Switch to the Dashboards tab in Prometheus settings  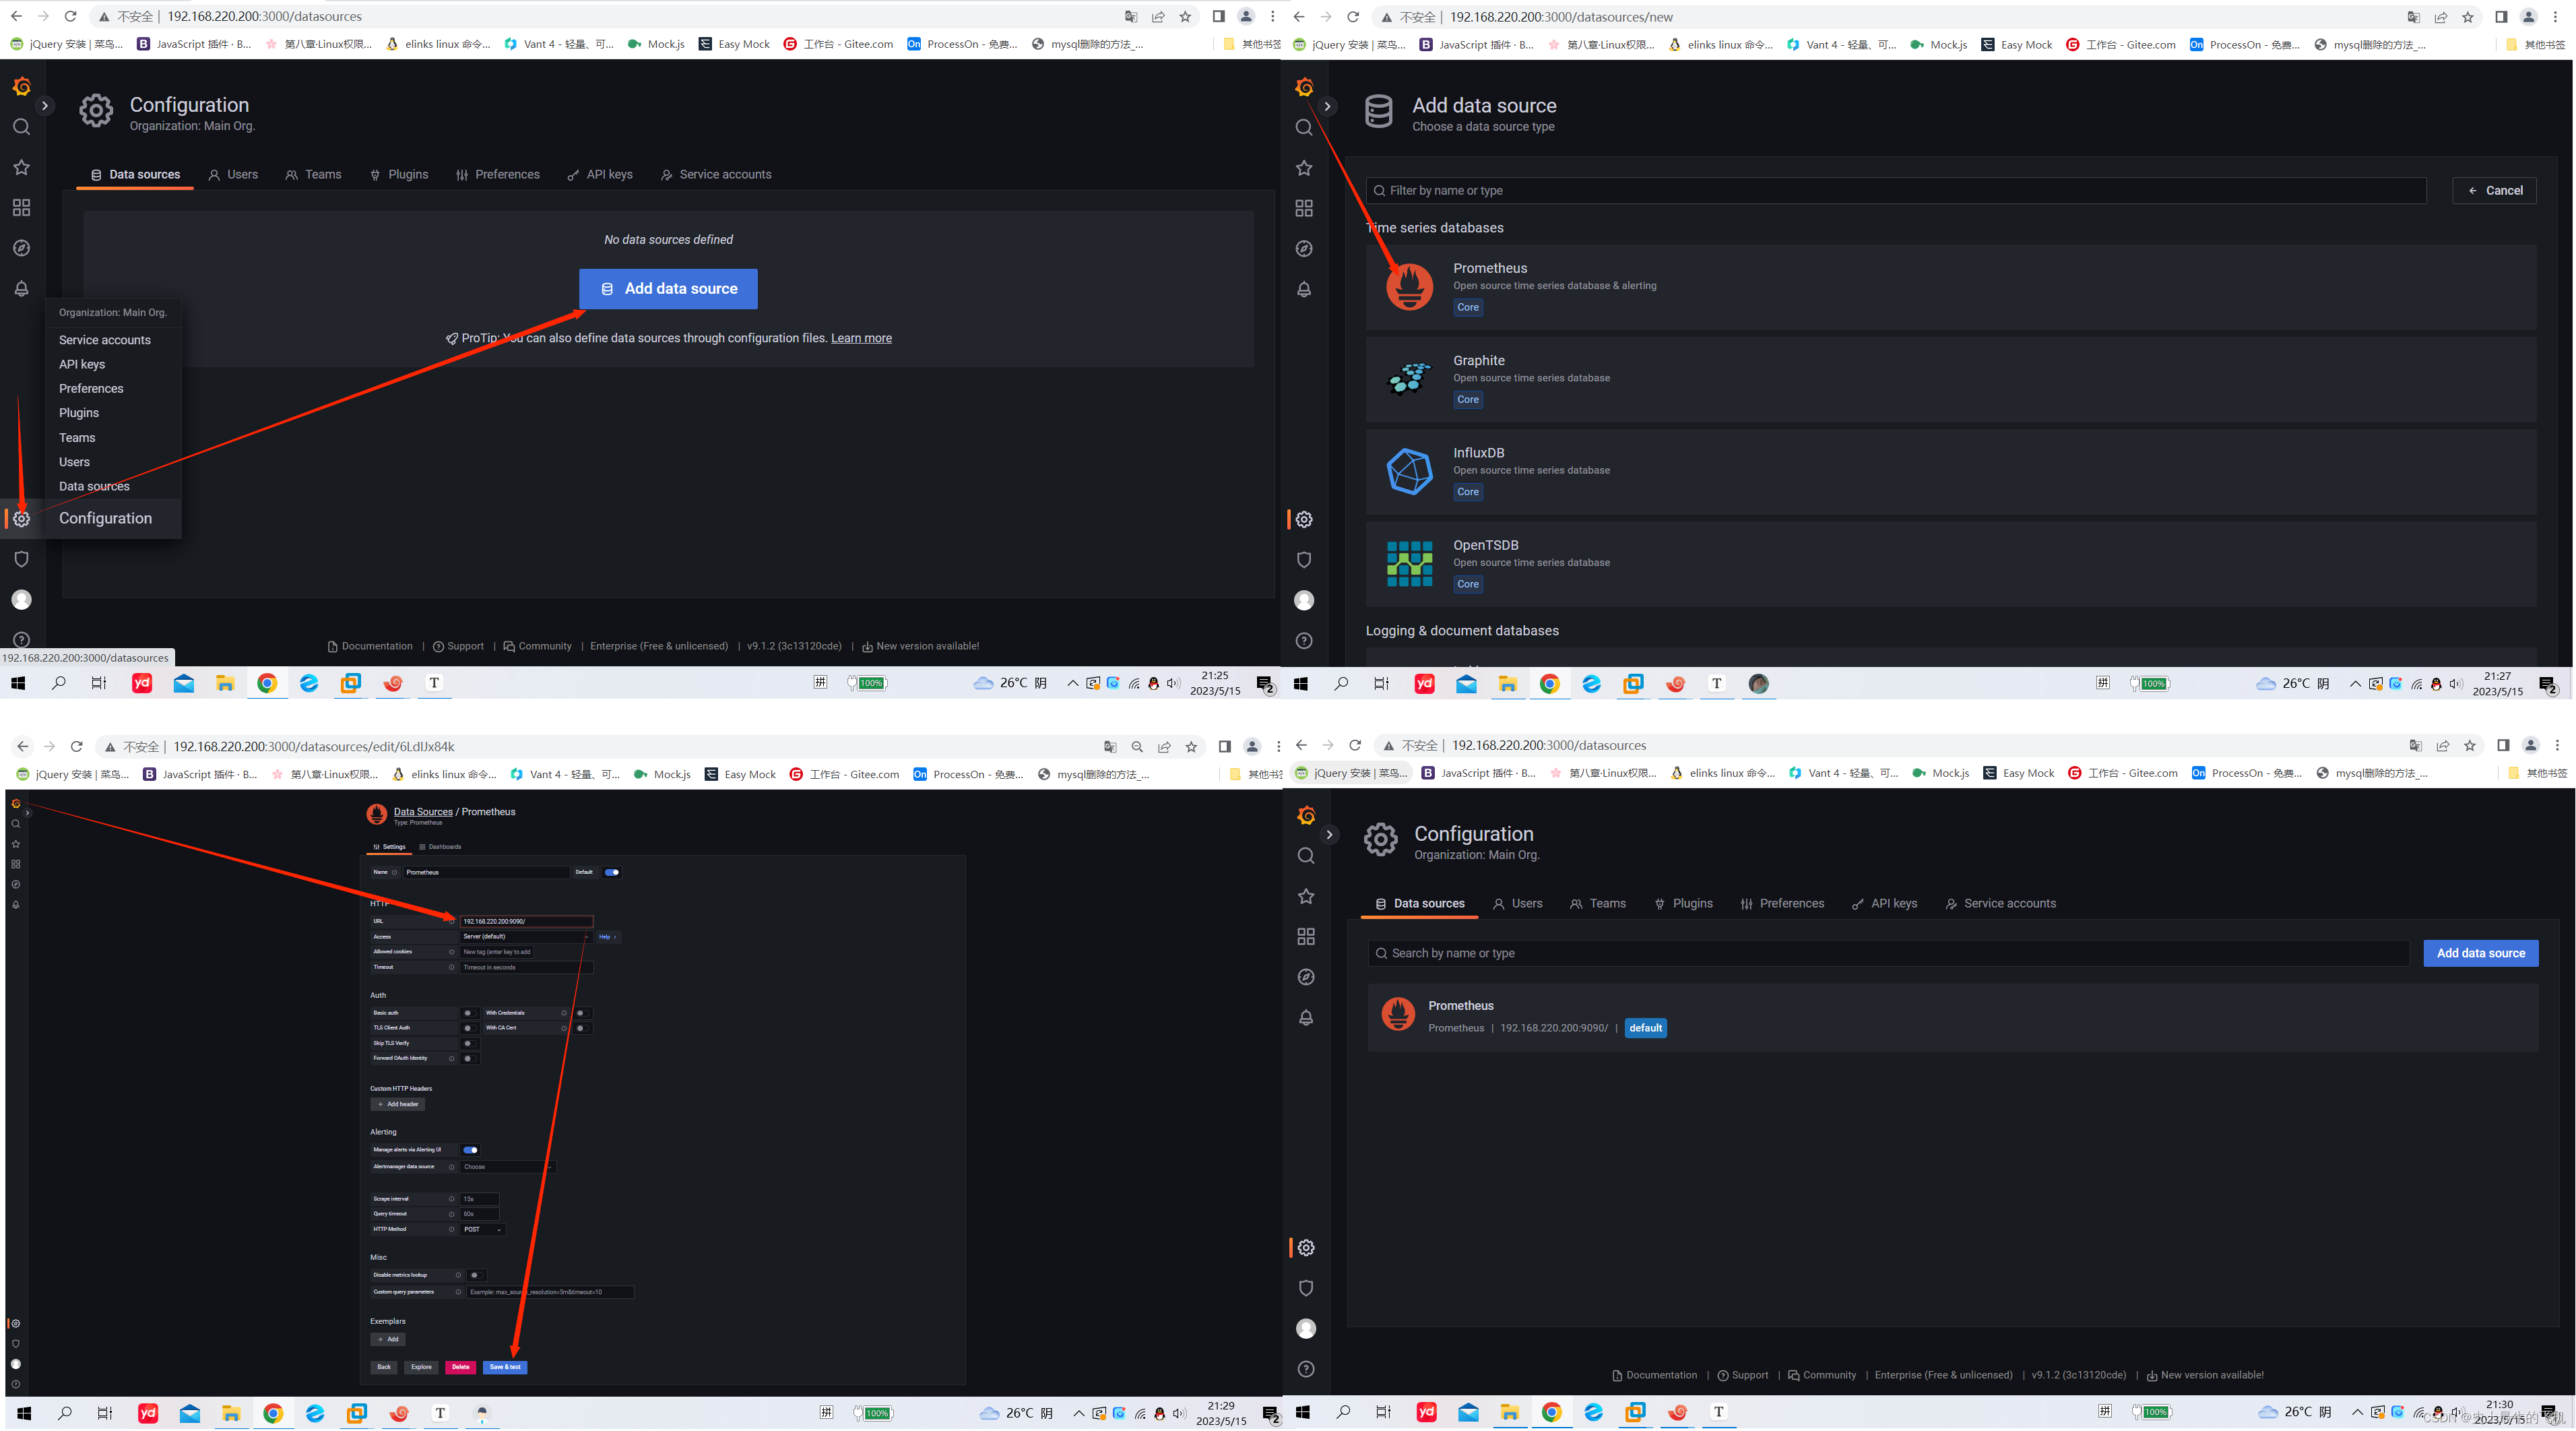441,847
